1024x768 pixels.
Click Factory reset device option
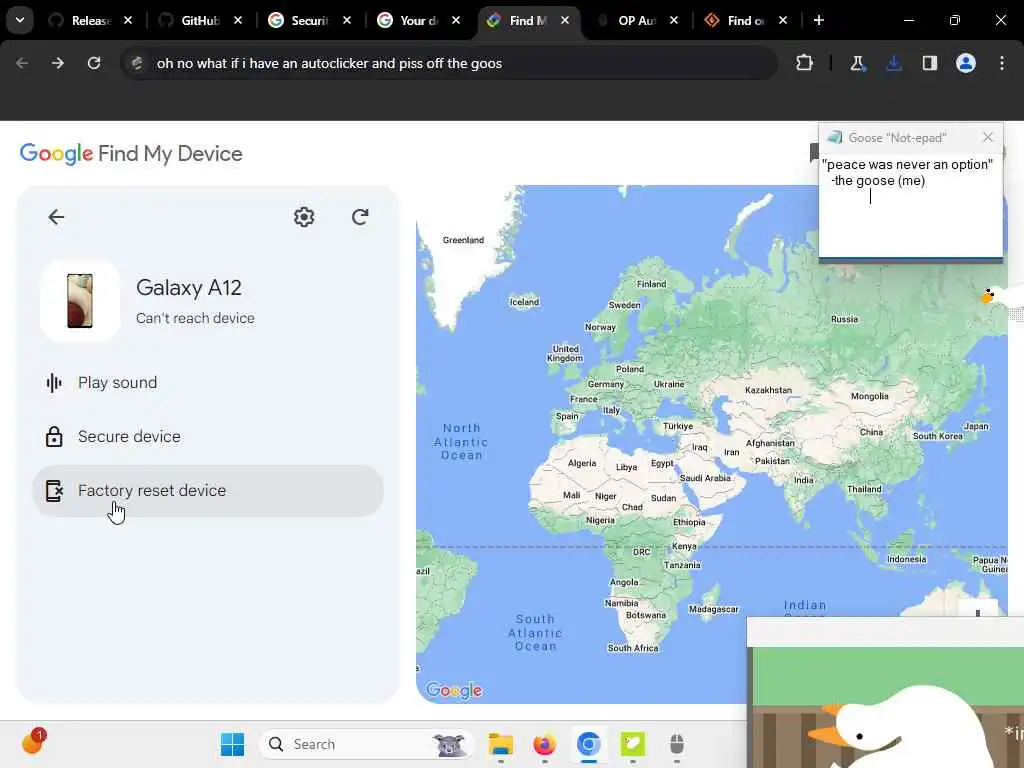[208, 490]
